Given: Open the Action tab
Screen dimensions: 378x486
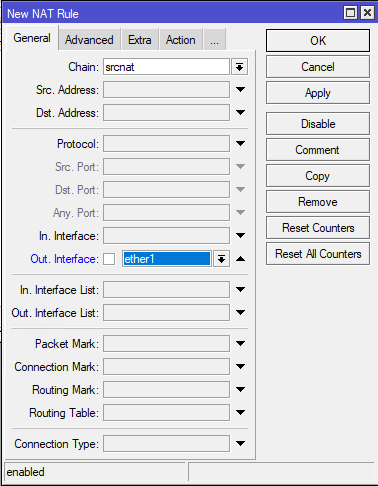Looking at the screenshot, I should [181, 40].
